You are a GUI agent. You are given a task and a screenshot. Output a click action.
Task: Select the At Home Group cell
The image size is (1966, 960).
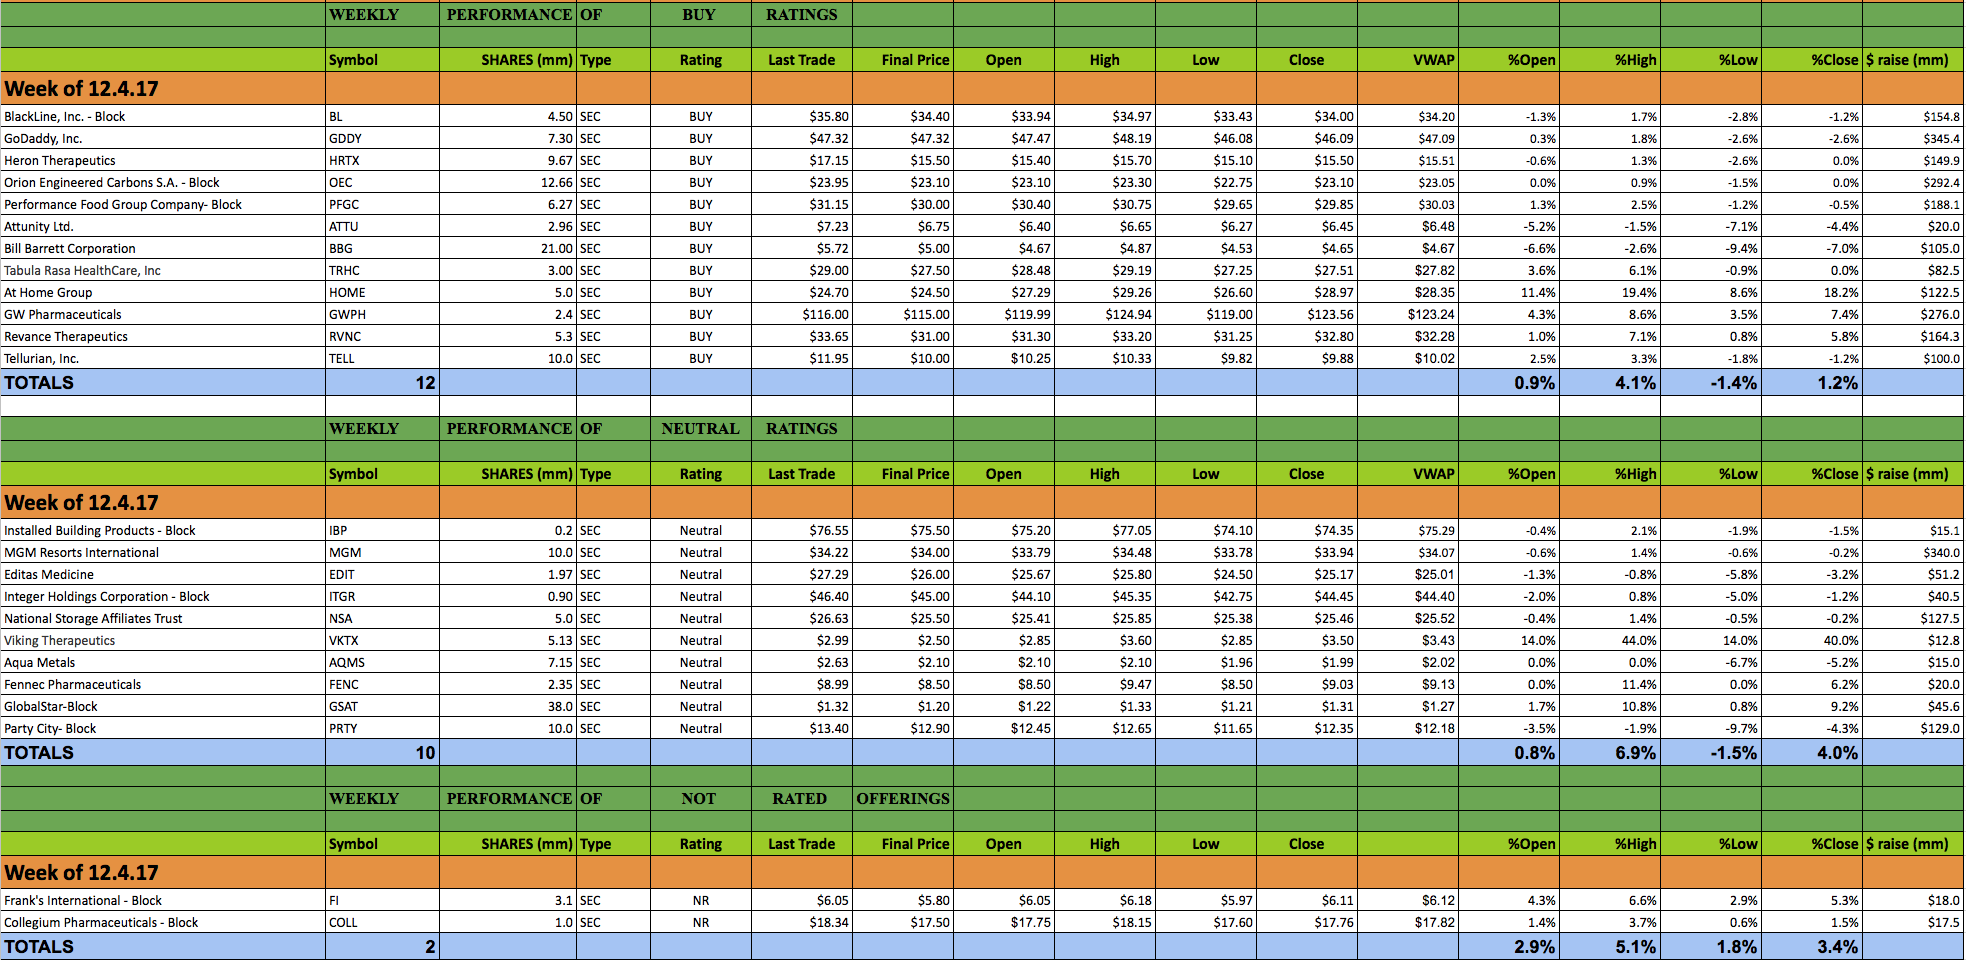[x=163, y=292]
